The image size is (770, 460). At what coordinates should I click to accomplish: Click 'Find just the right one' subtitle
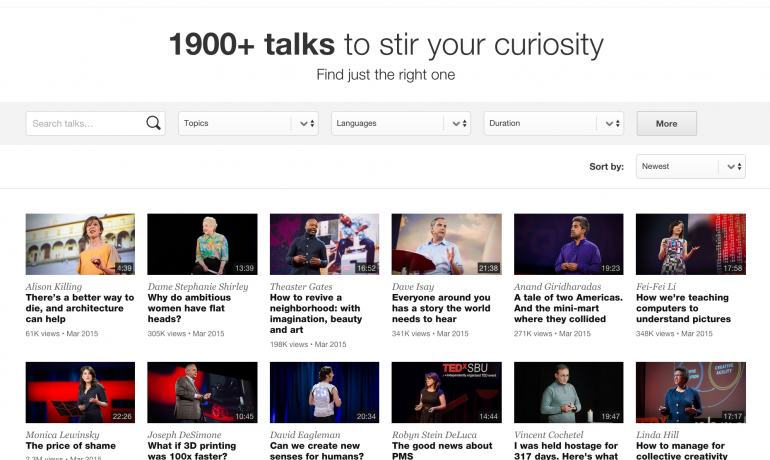tap(385, 75)
